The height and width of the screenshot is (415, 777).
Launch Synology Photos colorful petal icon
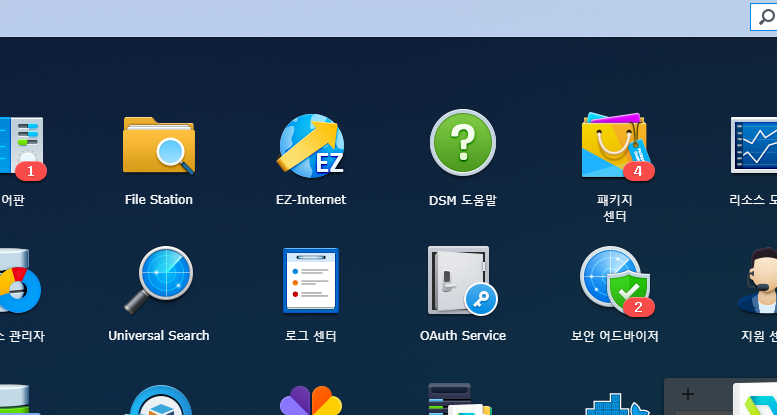click(311, 402)
